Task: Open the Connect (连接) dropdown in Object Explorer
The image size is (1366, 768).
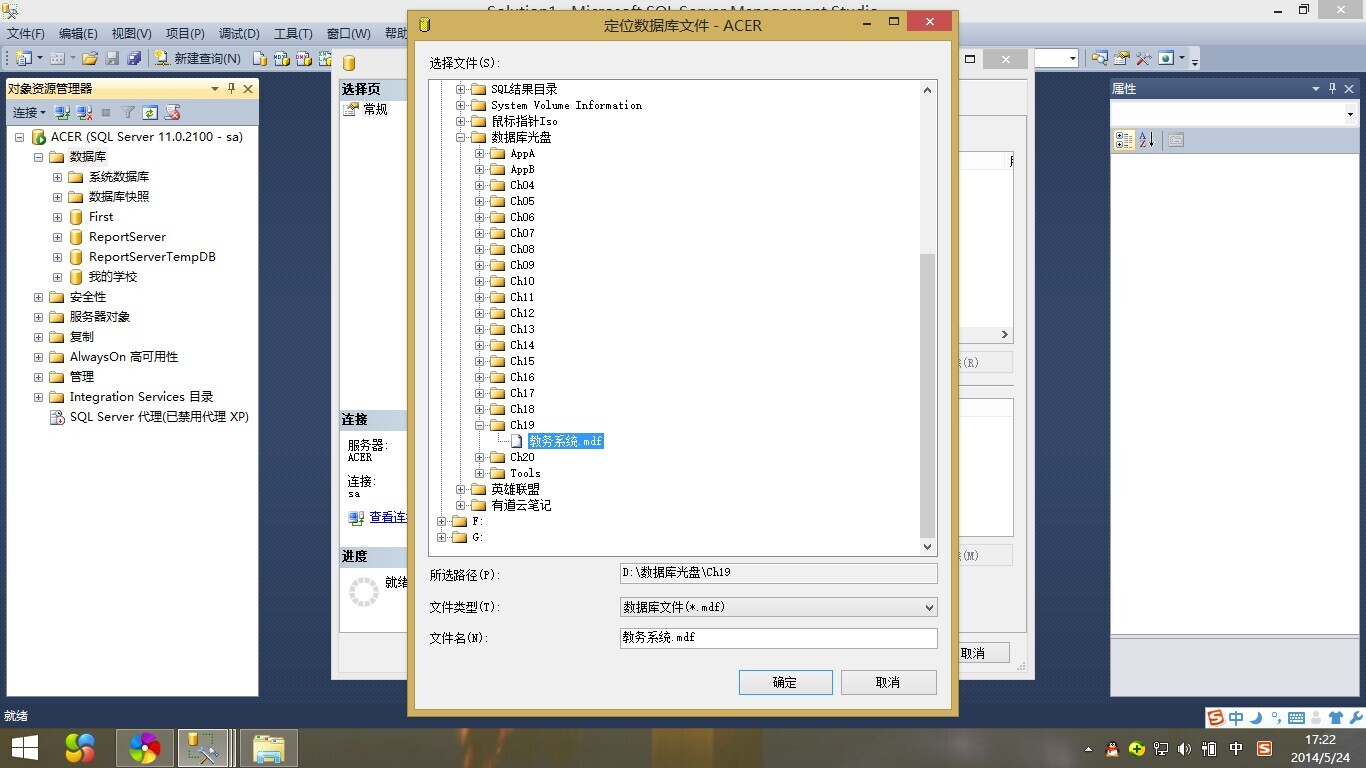Action: (x=28, y=113)
